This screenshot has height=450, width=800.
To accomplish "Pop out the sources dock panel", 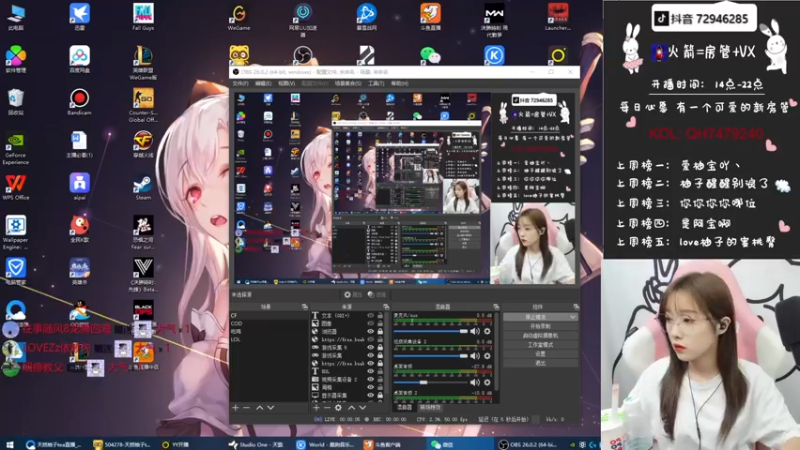I will pos(386,307).
